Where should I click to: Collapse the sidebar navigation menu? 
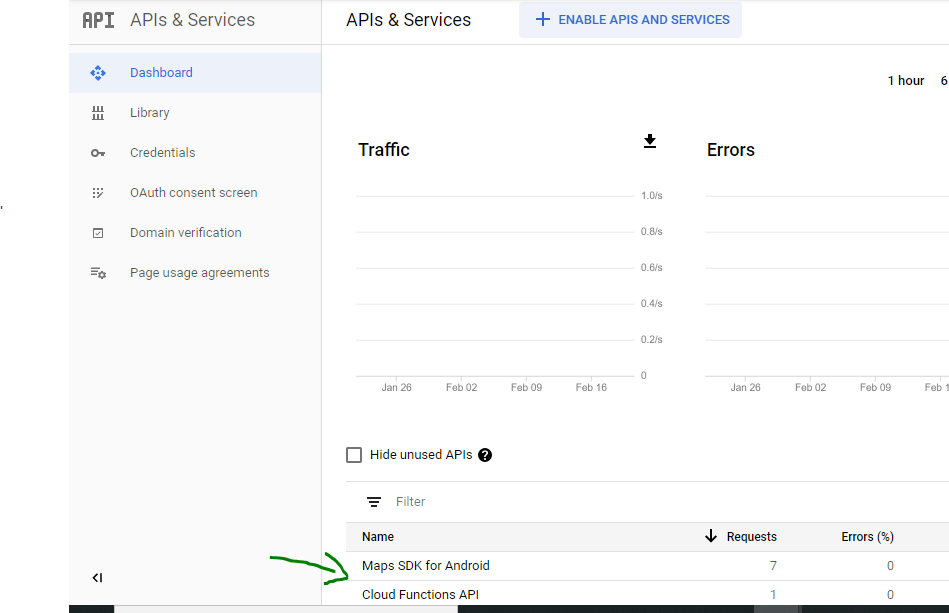pos(97,578)
